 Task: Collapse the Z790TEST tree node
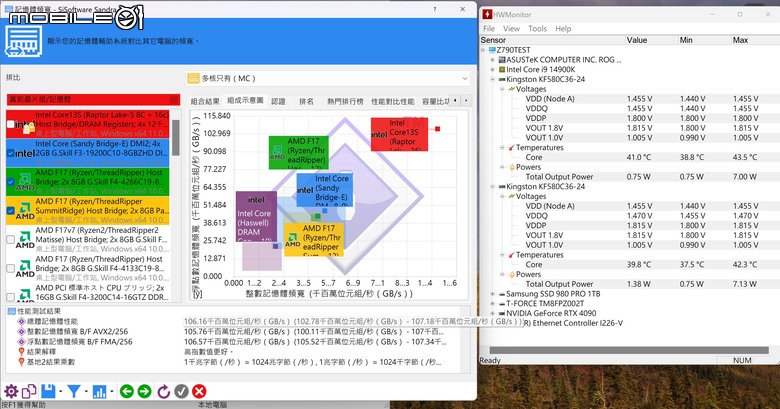[483, 50]
